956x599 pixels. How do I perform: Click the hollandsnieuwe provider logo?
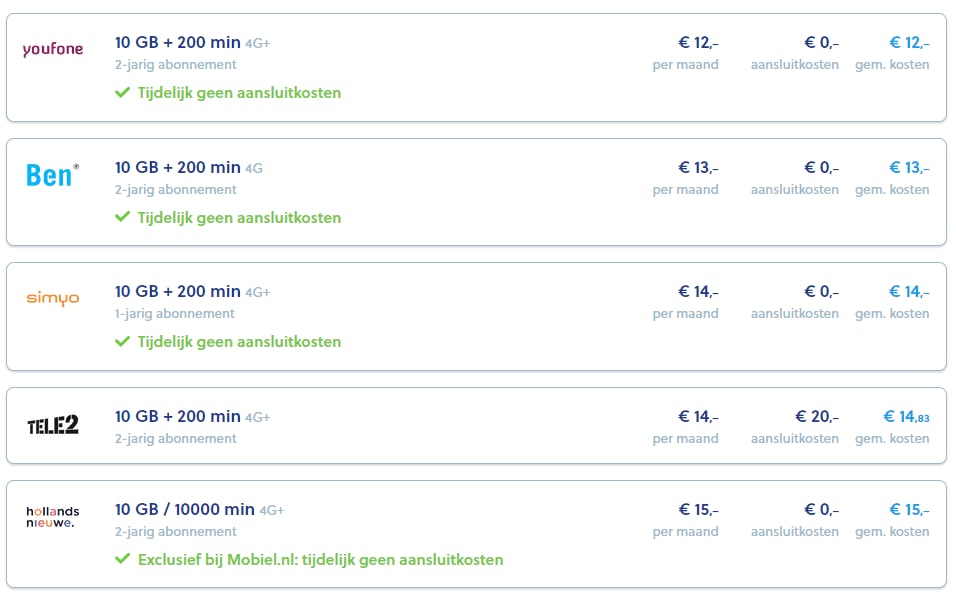pos(52,517)
